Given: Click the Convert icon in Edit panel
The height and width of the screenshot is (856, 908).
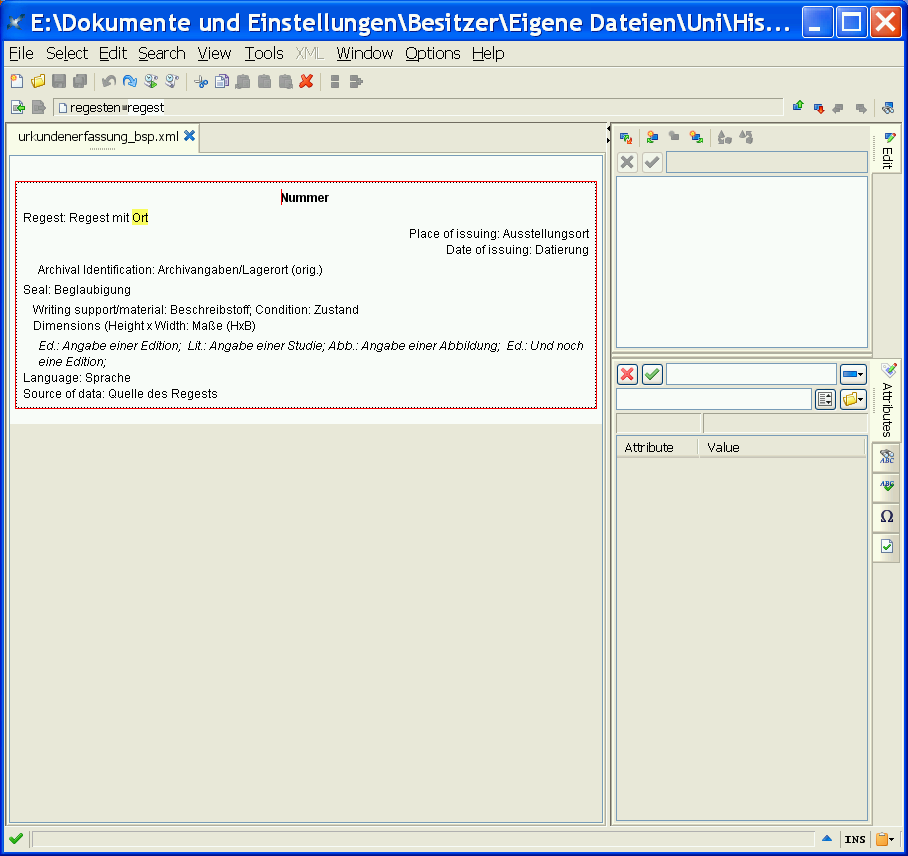Looking at the screenshot, I should pyautogui.click(x=724, y=137).
